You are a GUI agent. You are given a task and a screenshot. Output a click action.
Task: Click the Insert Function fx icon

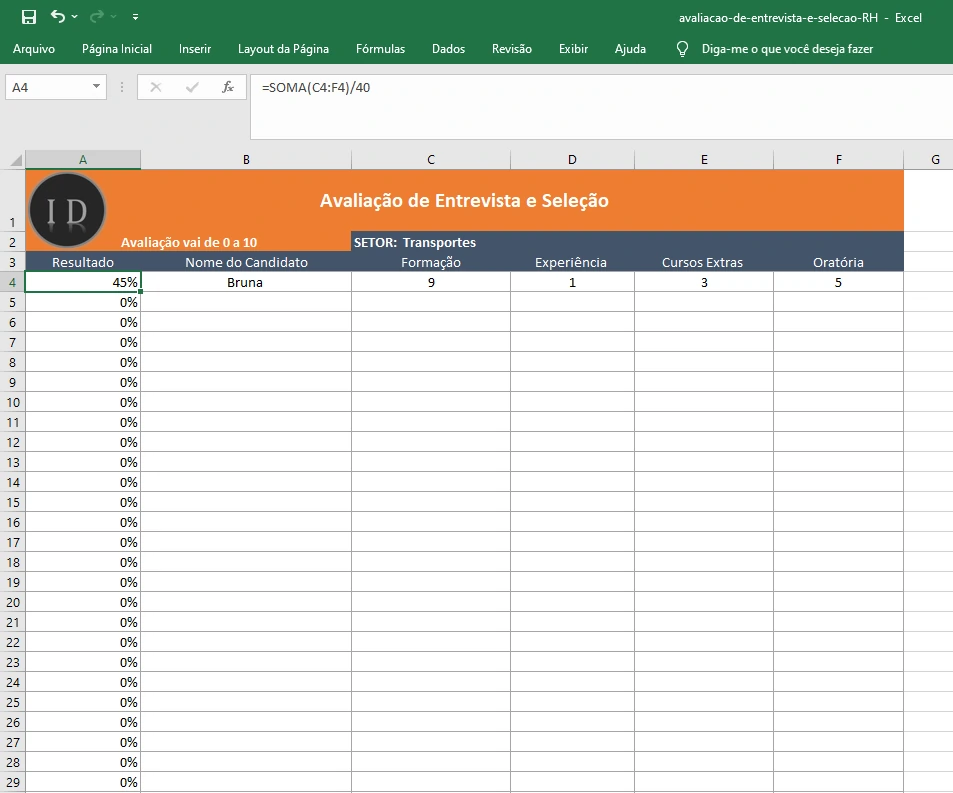[227, 87]
